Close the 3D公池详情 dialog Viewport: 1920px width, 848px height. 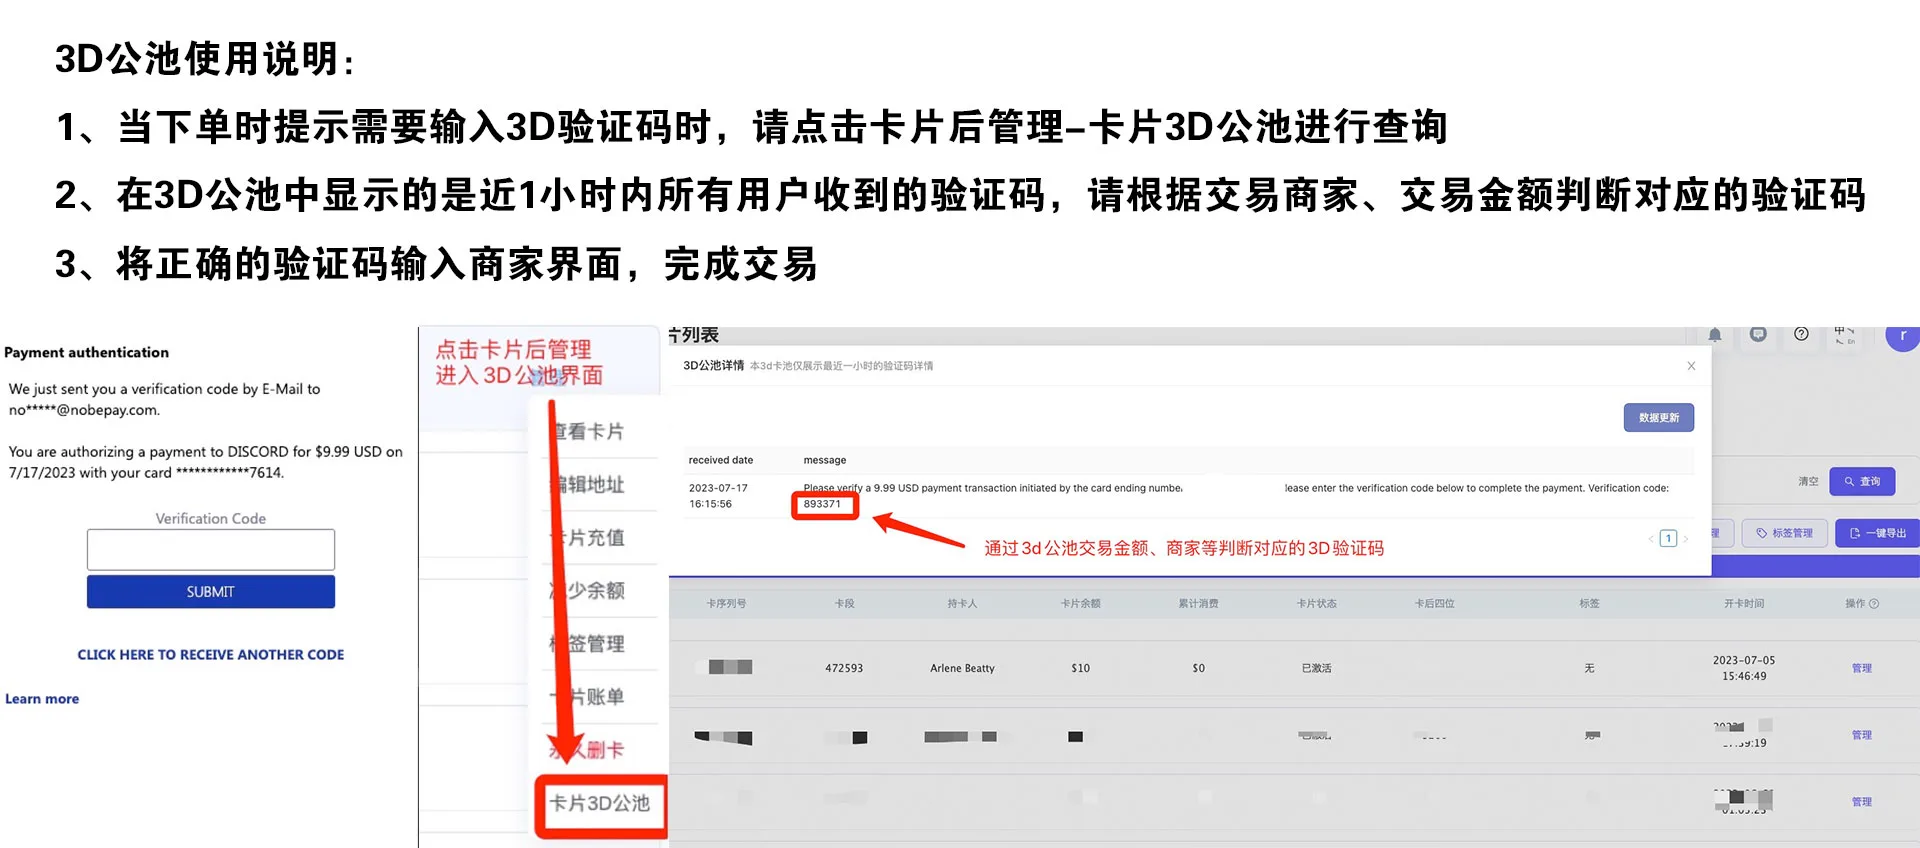(x=1691, y=366)
